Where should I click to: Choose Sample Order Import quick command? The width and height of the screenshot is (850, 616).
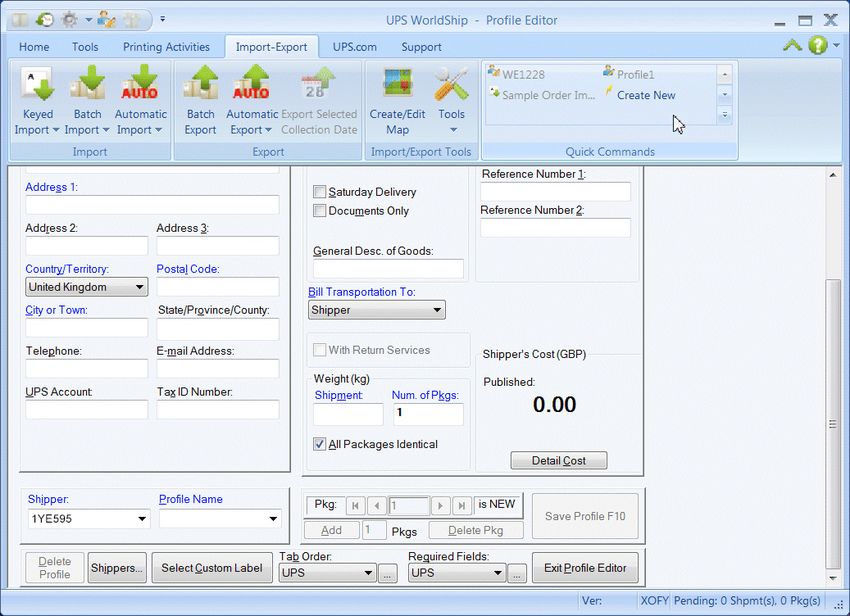[542, 95]
